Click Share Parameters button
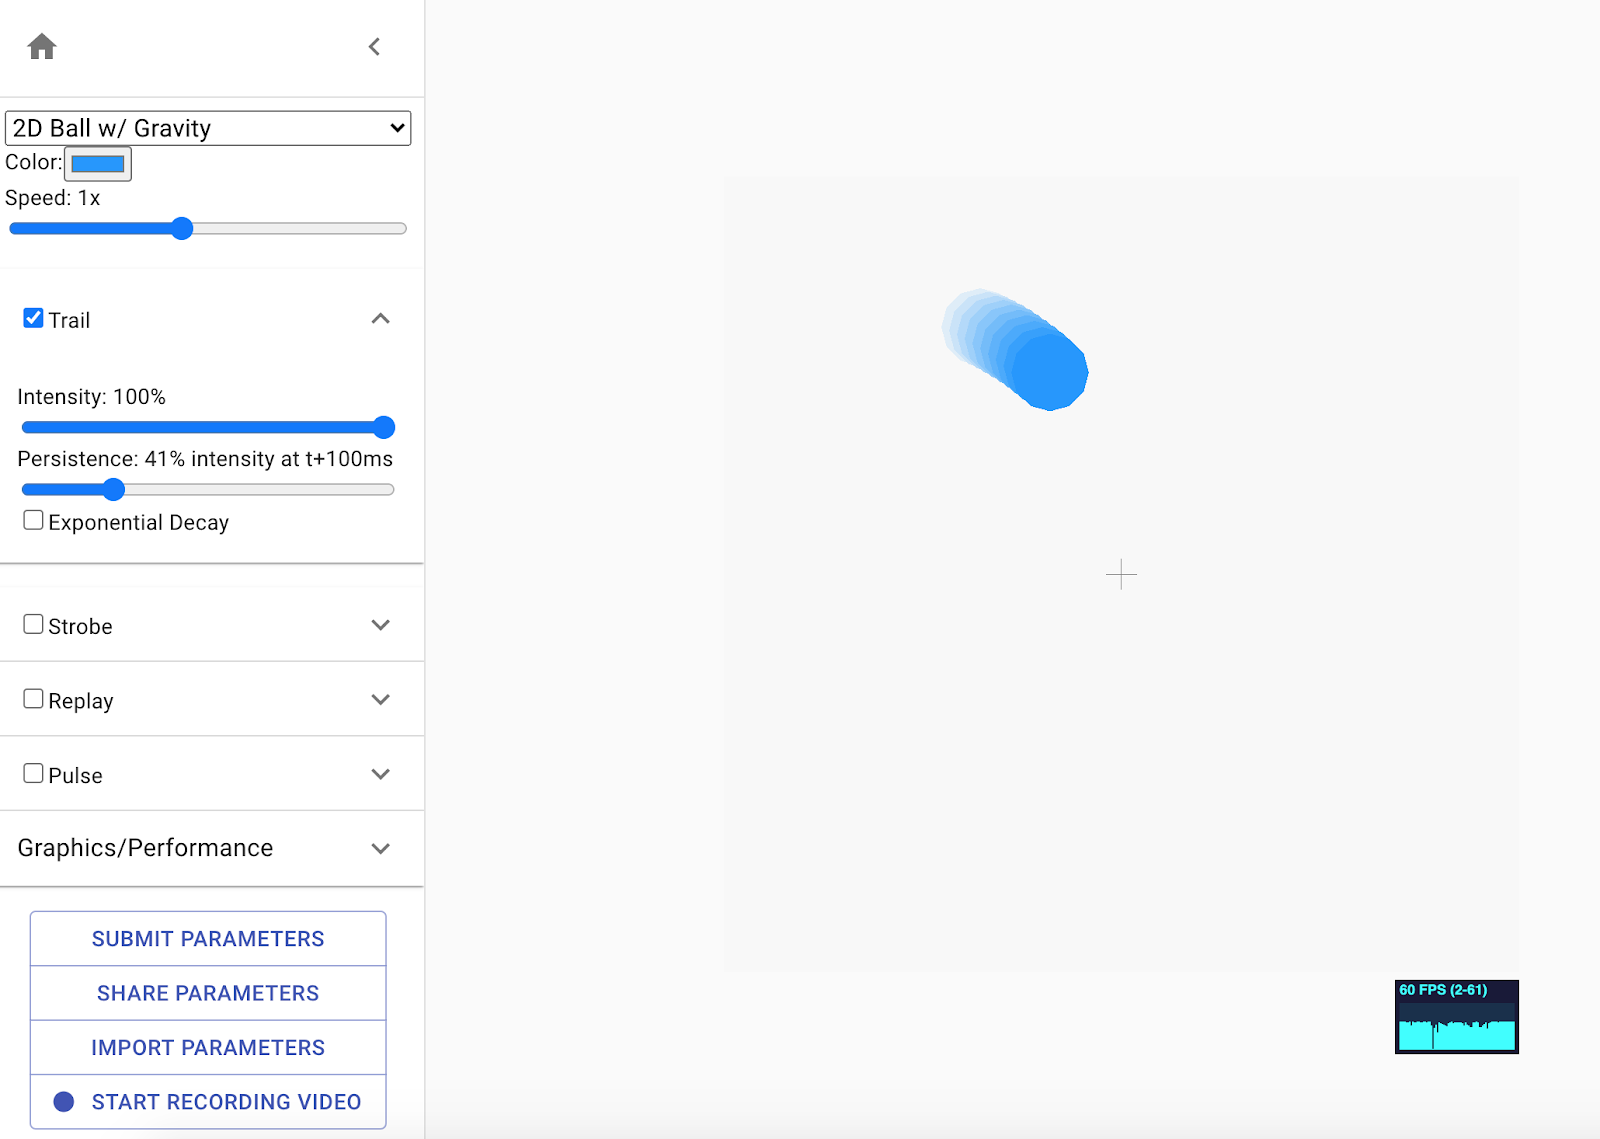The width and height of the screenshot is (1600, 1139). click(208, 993)
